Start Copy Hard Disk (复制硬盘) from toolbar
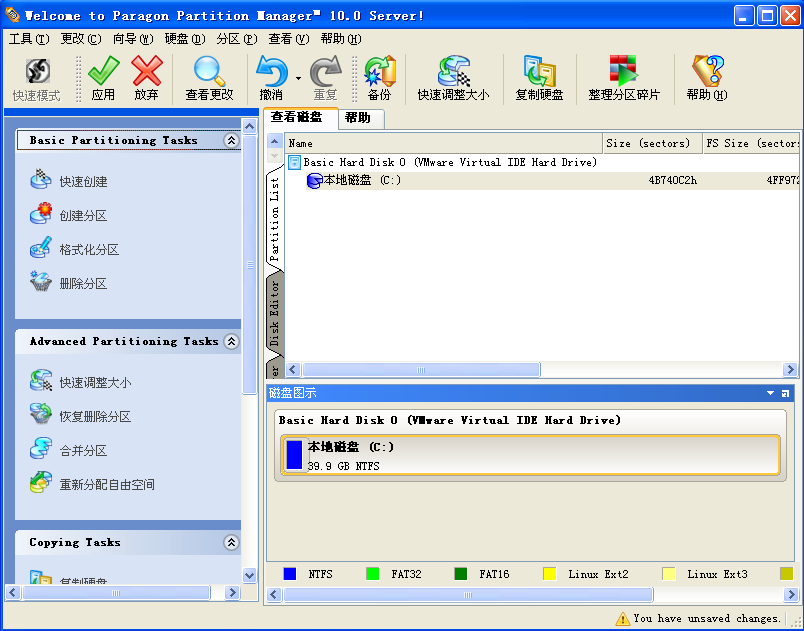 tap(539, 78)
